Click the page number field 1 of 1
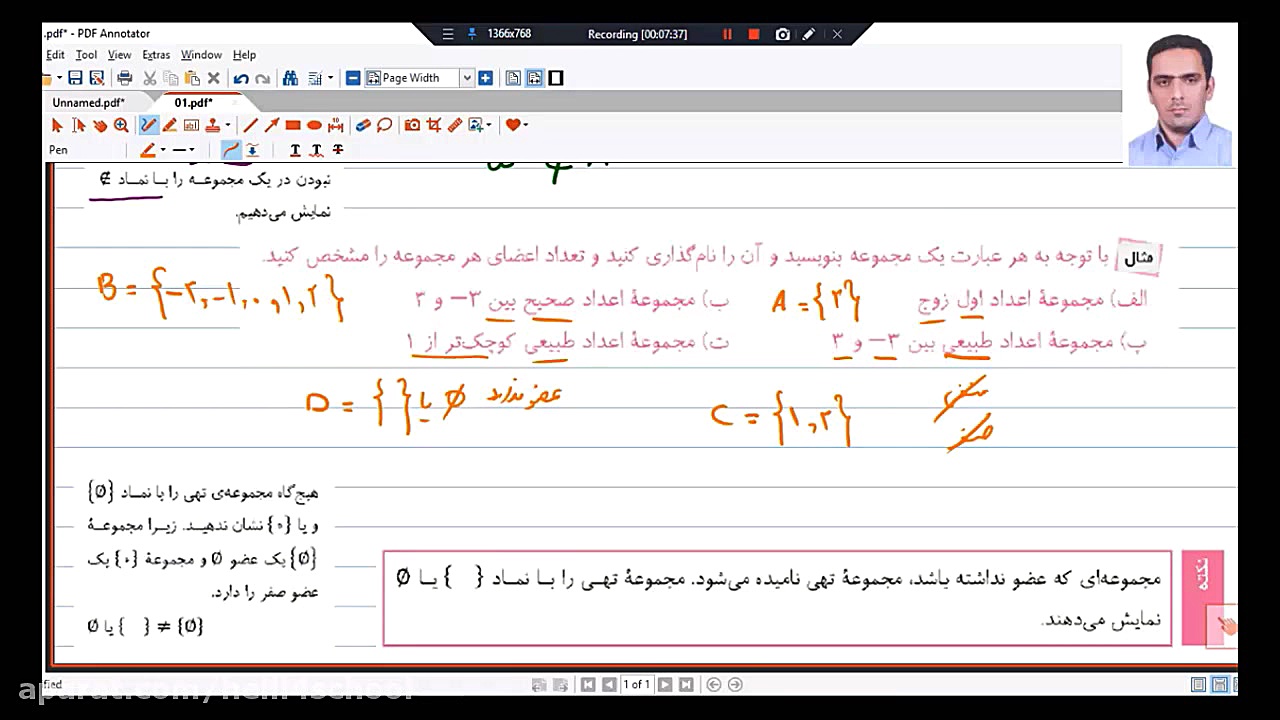This screenshot has width=1280, height=720. click(636, 685)
